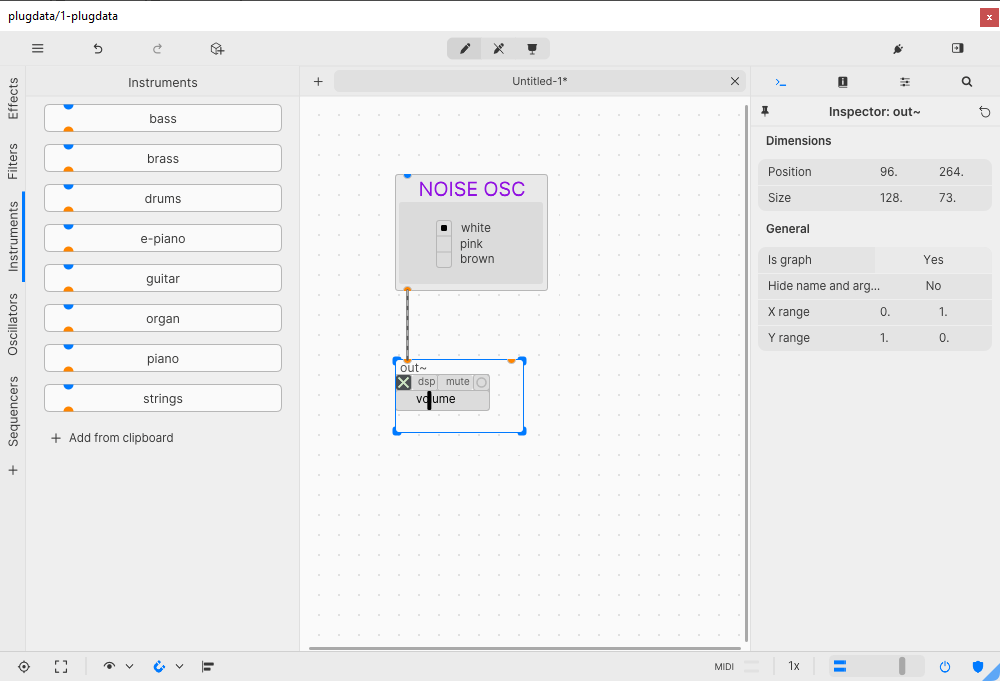Open the main hamburger menu
Screen dimensions: 1000x681
pyautogui.click(x=38, y=48)
